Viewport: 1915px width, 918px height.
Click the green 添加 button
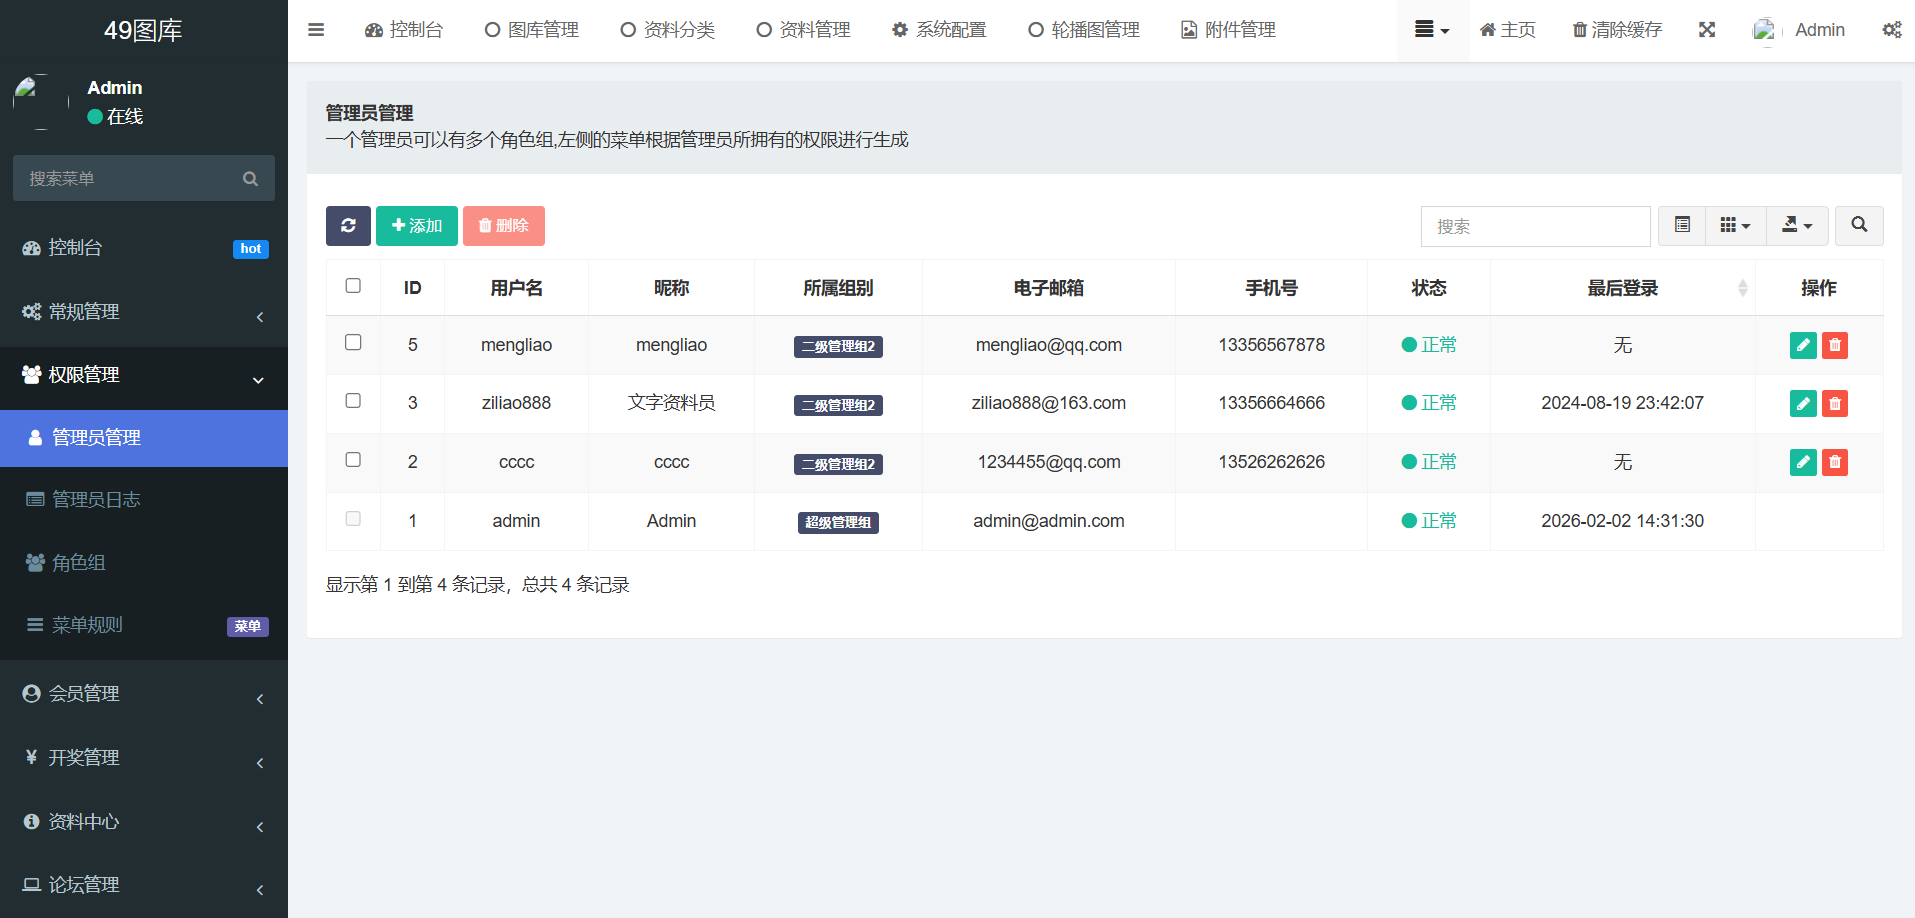[x=416, y=226]
